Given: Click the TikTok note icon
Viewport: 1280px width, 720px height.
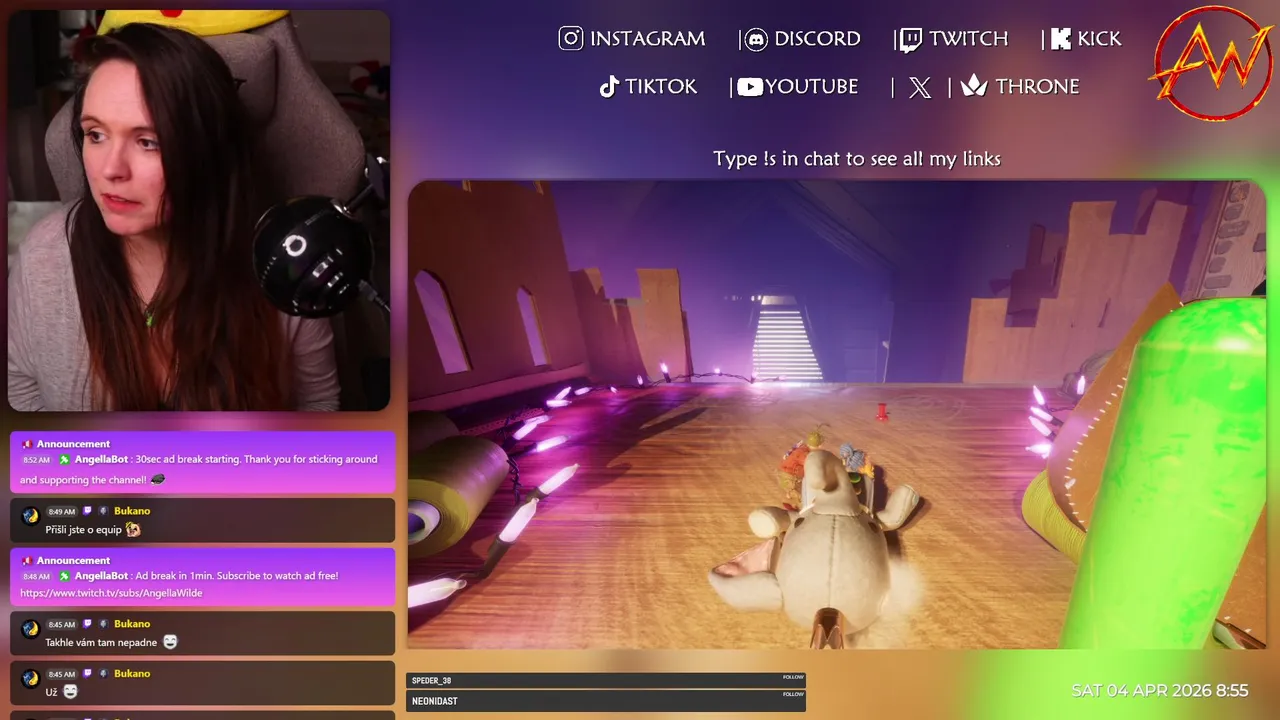Looking at the screenshot, I should [x=609, y=87].
